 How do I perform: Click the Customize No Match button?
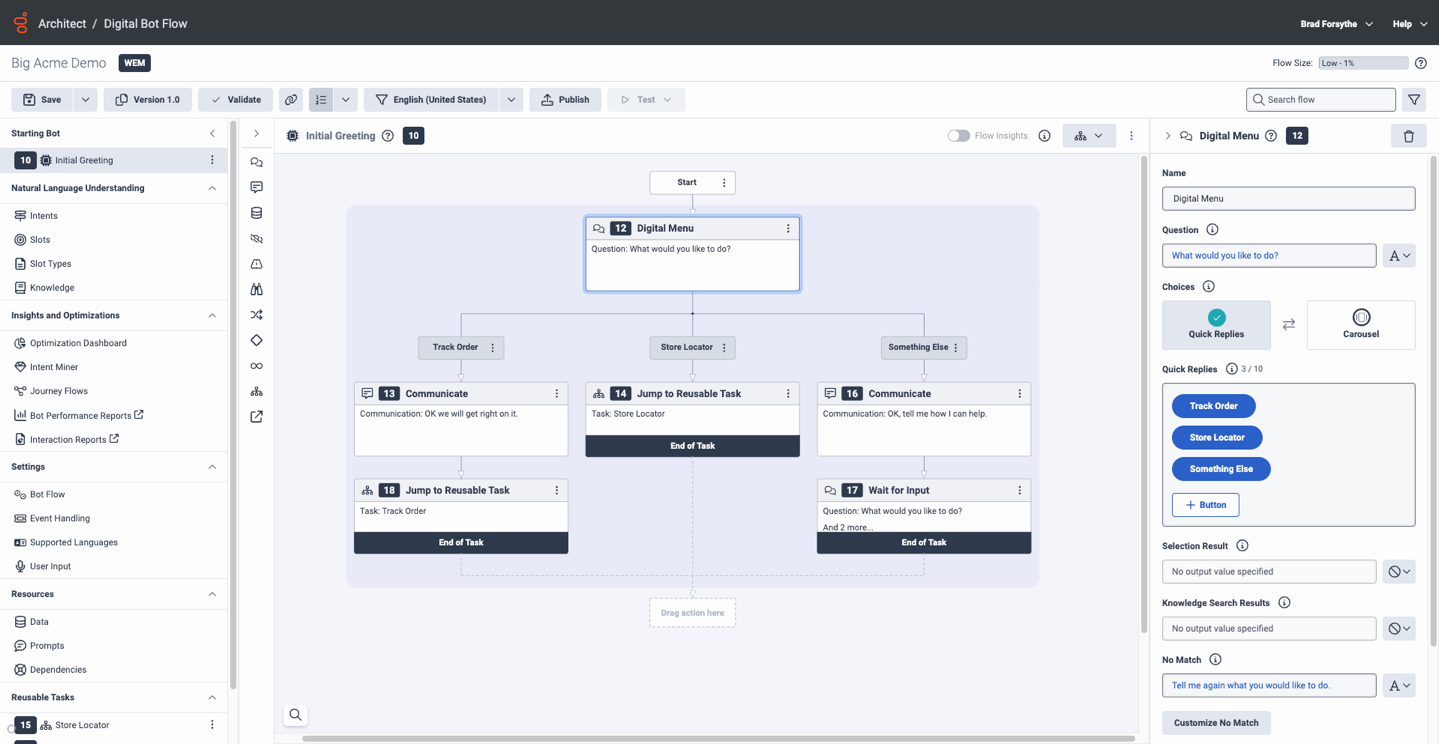(x=1216, y=723)
